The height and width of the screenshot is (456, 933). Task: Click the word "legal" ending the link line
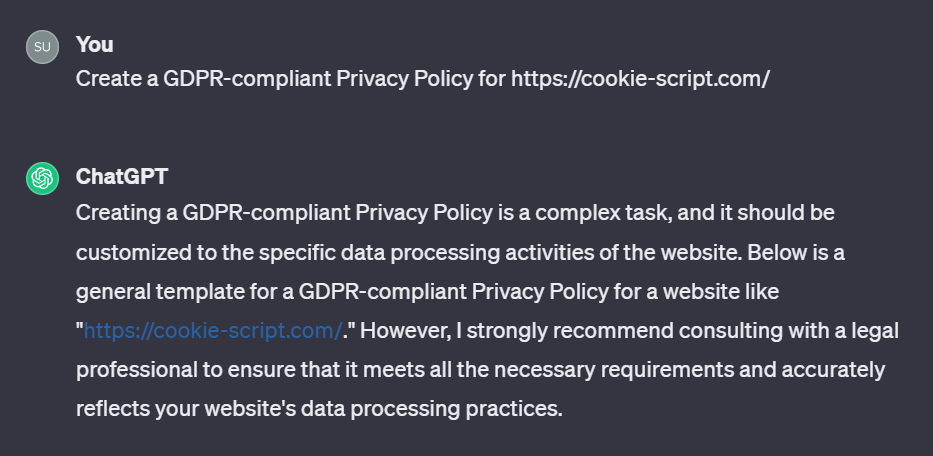pos(873,331)
